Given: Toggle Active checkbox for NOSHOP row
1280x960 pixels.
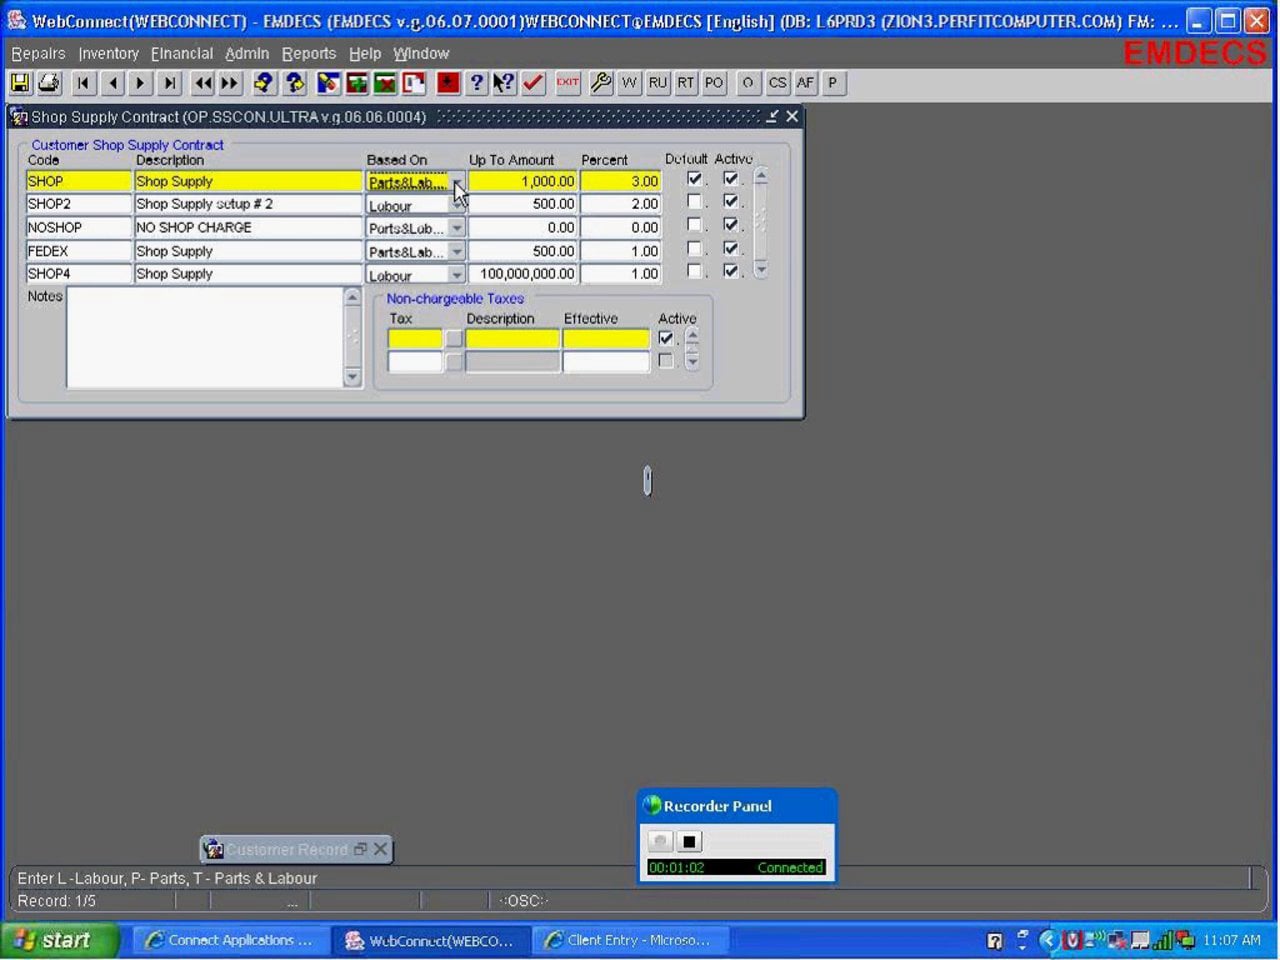Looking at the screenshot, I should coord(730,225).
